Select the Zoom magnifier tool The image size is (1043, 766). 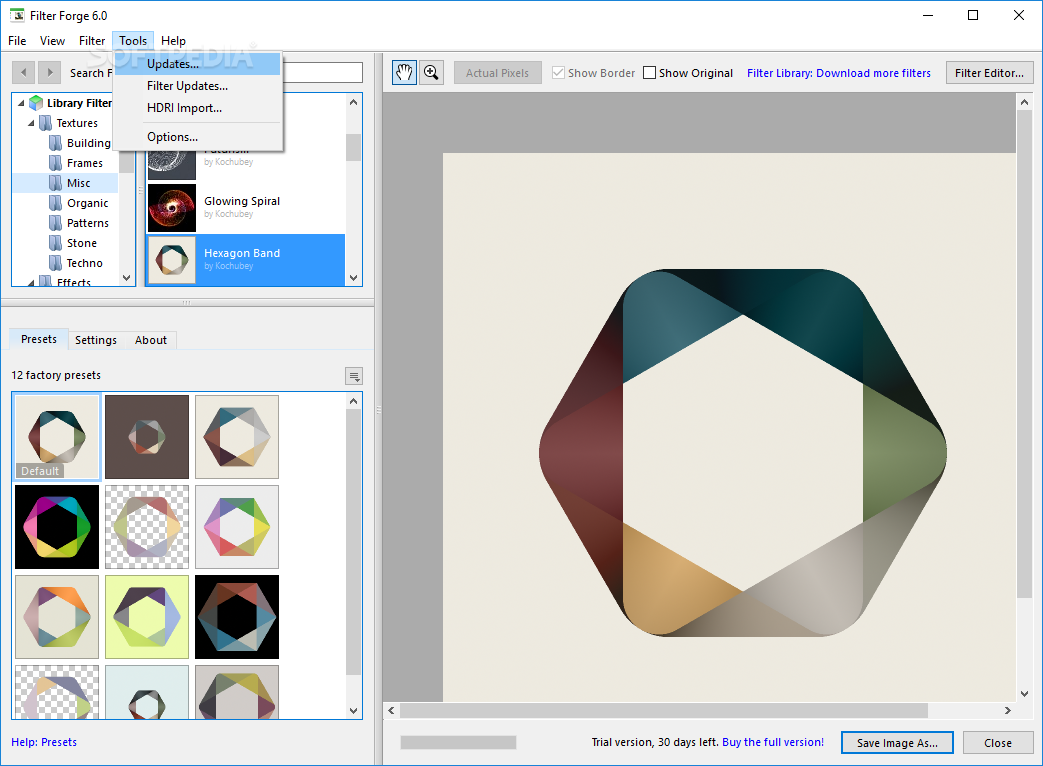432,72
